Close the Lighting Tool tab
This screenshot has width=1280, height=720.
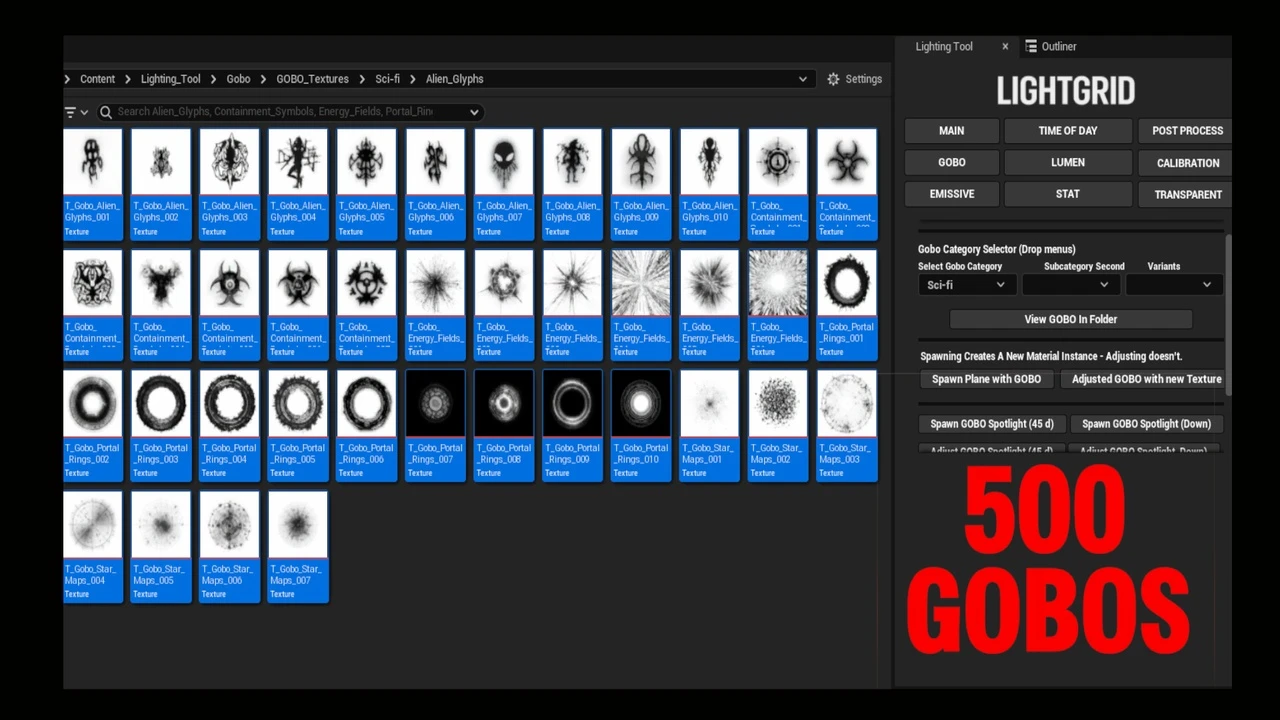coord(1005,47)
